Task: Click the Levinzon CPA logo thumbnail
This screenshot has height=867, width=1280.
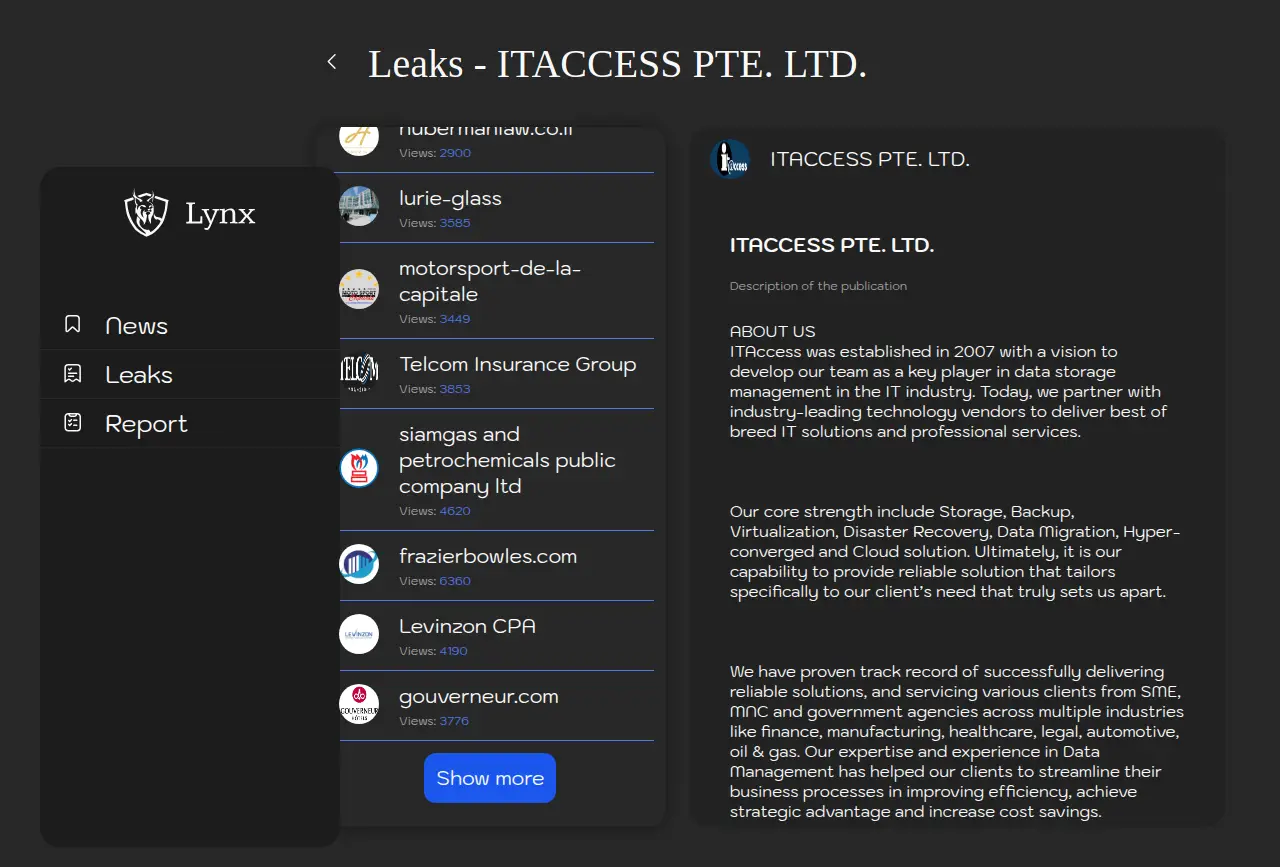Action: coord(359,634)
